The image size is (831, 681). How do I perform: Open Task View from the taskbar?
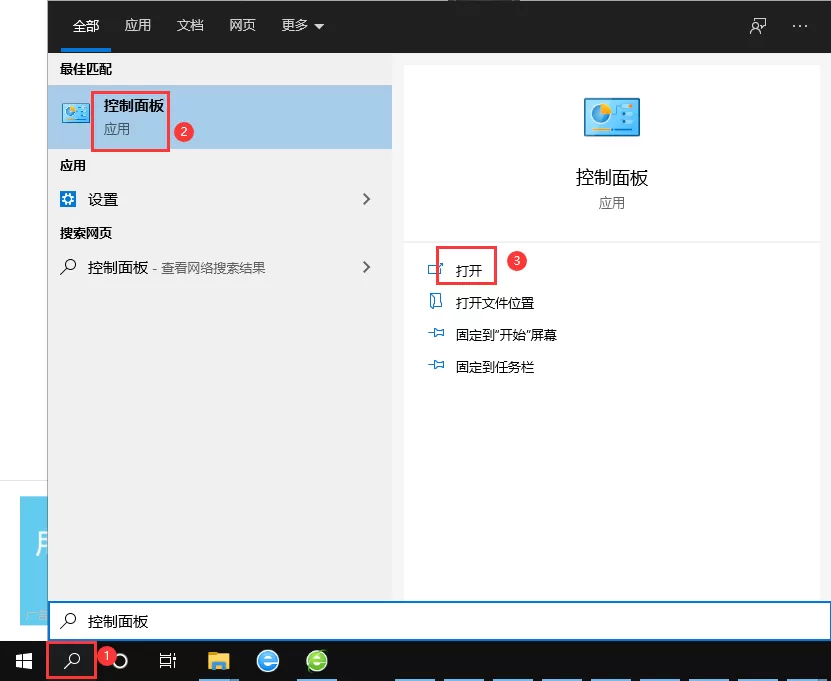(x=167, y=661)
